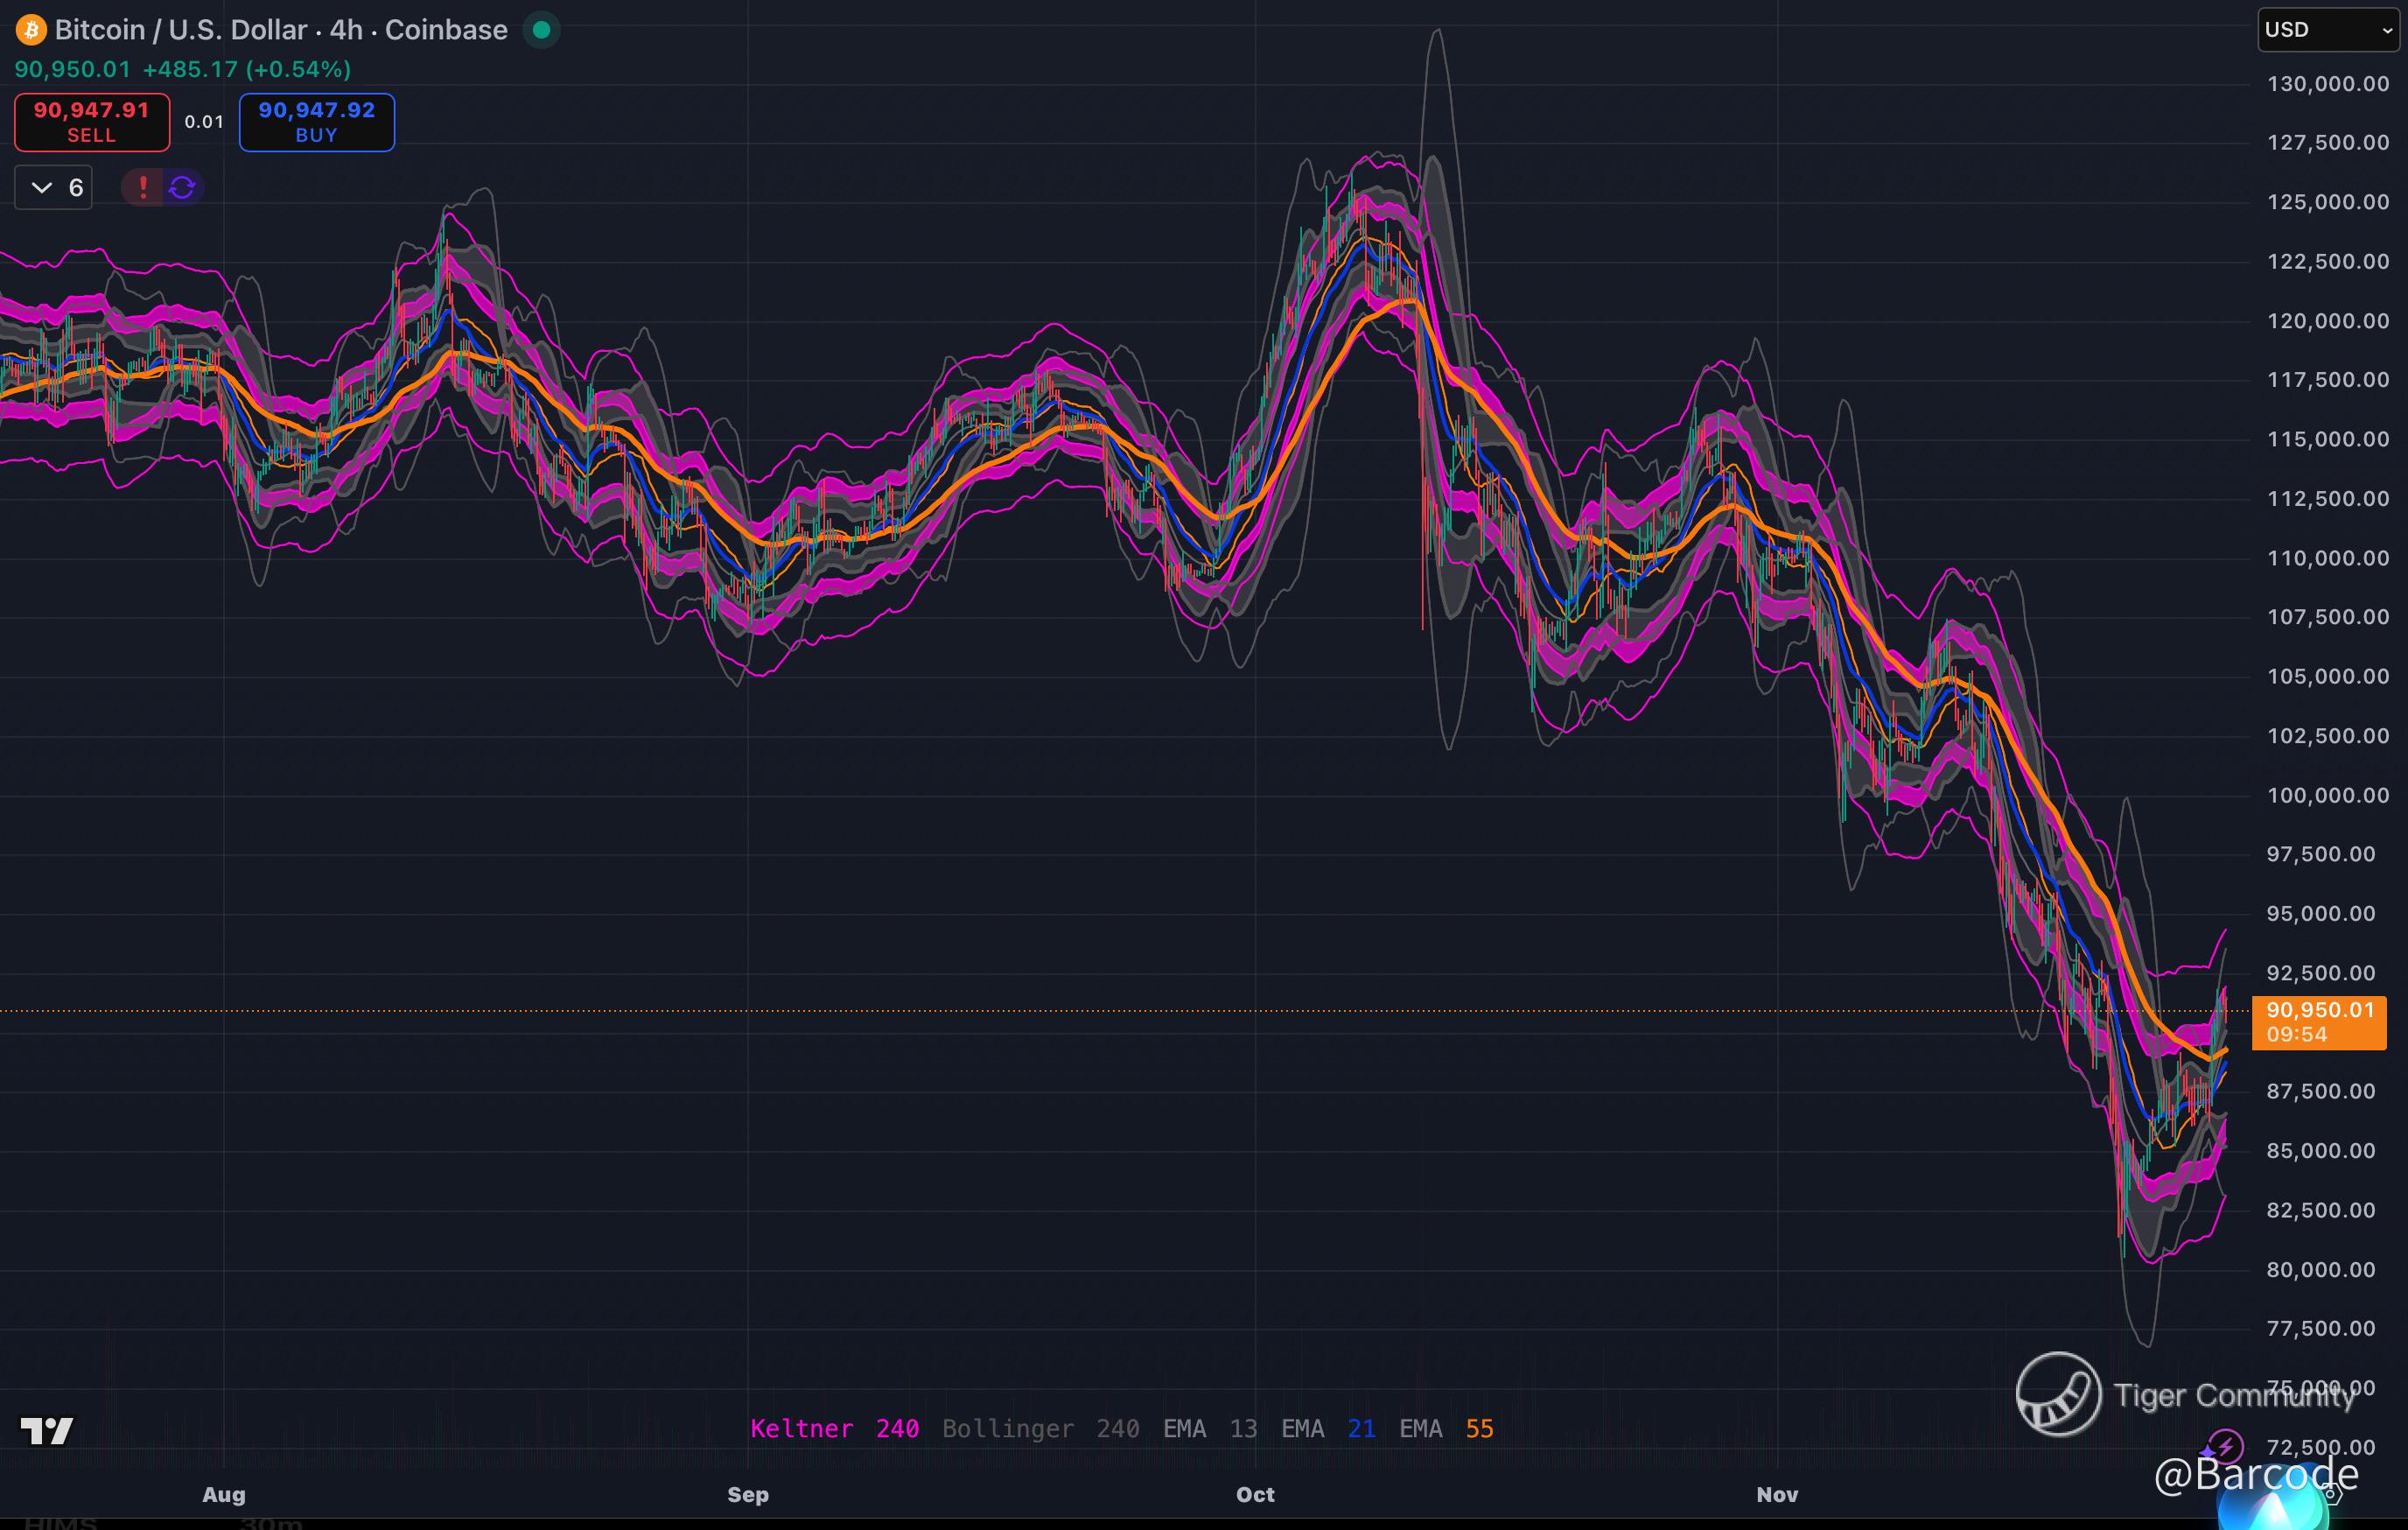Click the purple refresh arrows icon
This screenshot has width=2408, height=1530.
click(182, 187)
